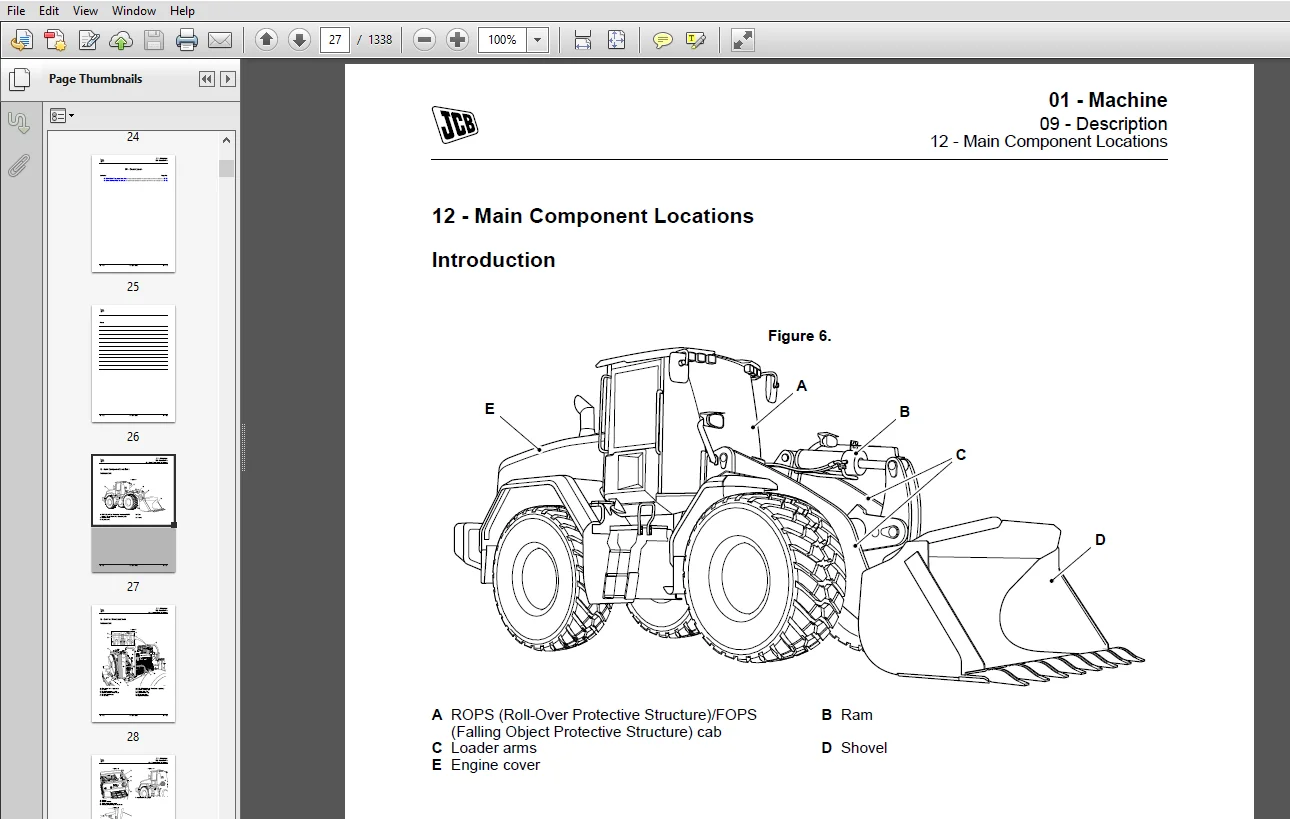
Task: Click the 'Figure 6.' caption
Action: click(799, 336)
